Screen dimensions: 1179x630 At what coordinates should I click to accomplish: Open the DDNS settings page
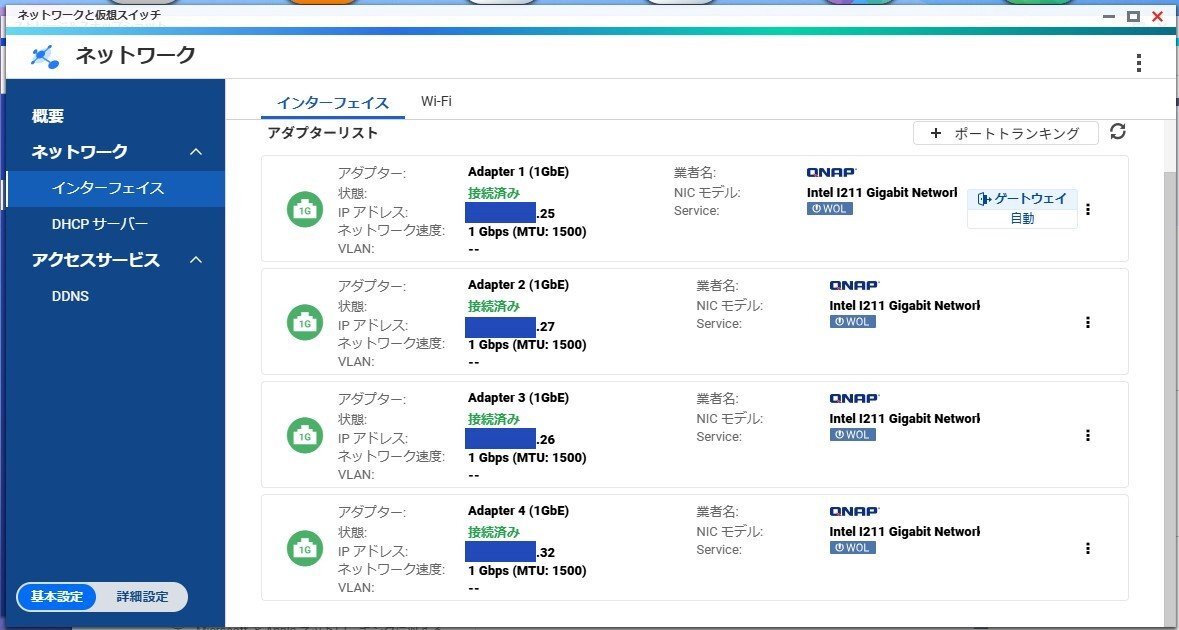coord(70,295)
